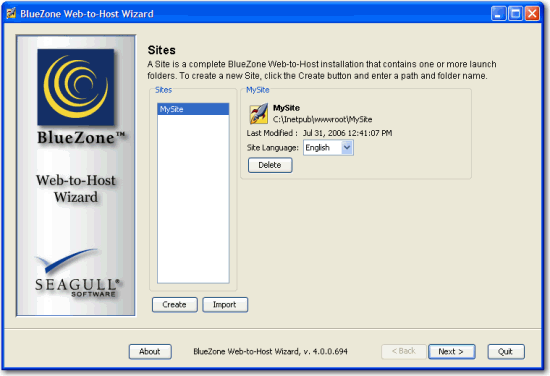Create a new site
This screenshot has width=550, height=376.
click(175, 304)
